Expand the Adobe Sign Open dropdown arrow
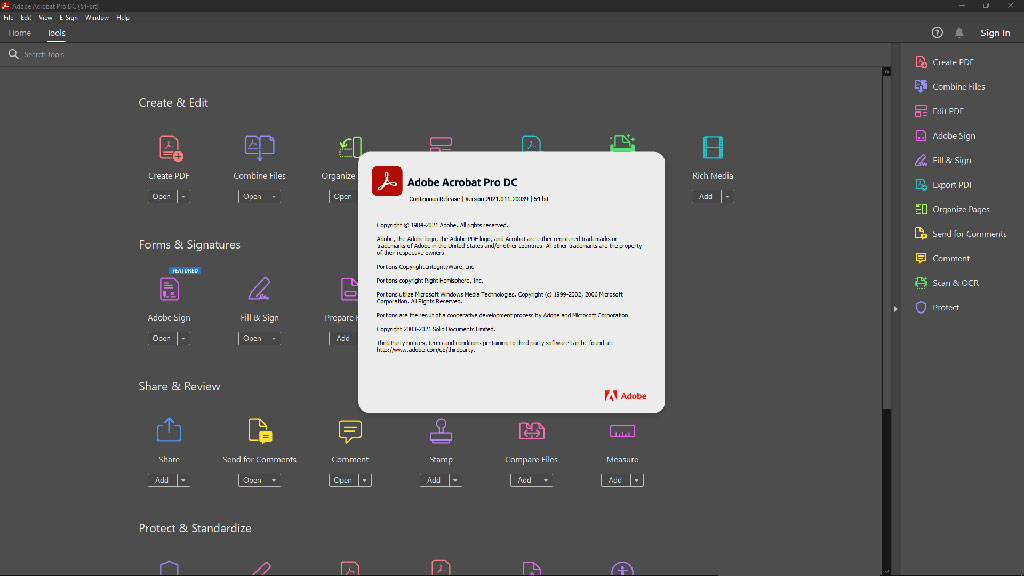The width and height of the screenshot is (1024, 576). click(184, 338)
